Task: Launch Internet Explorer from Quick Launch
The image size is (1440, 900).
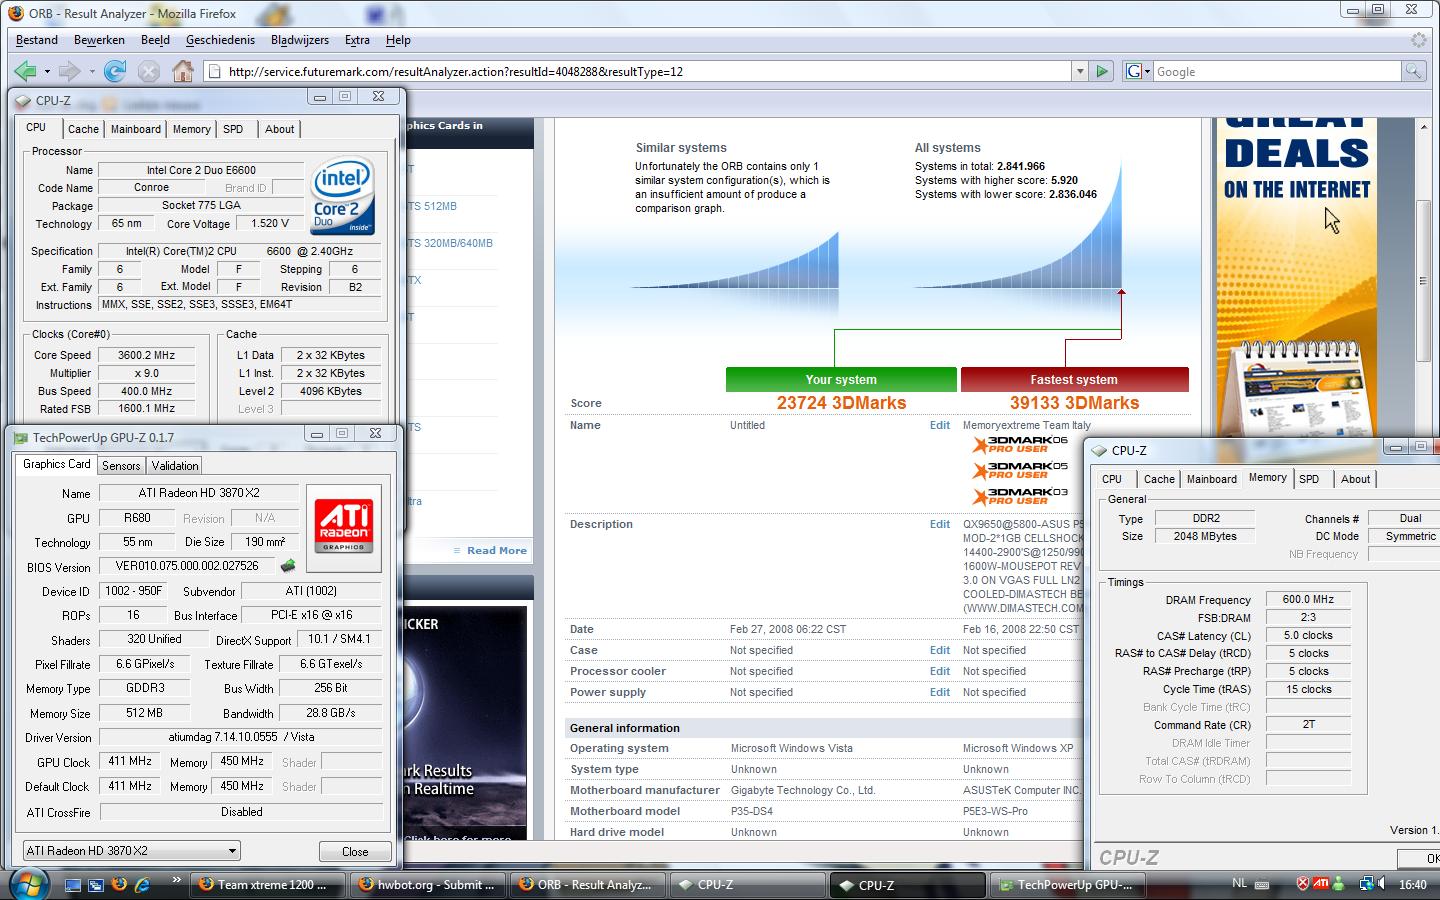Action: [142, 885]
